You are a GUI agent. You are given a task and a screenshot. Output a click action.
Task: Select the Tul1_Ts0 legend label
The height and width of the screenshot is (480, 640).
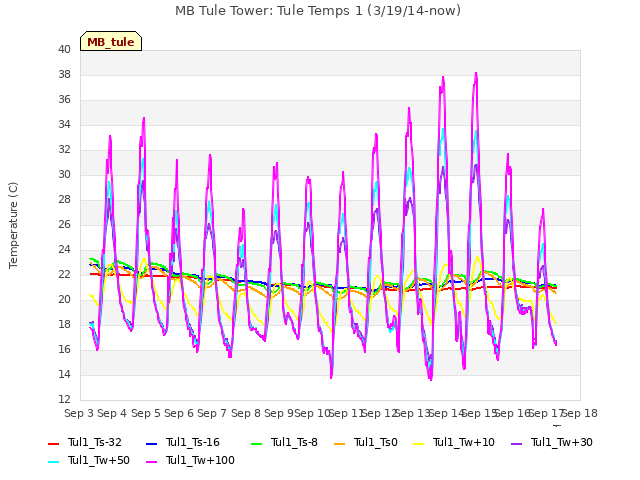376,442
